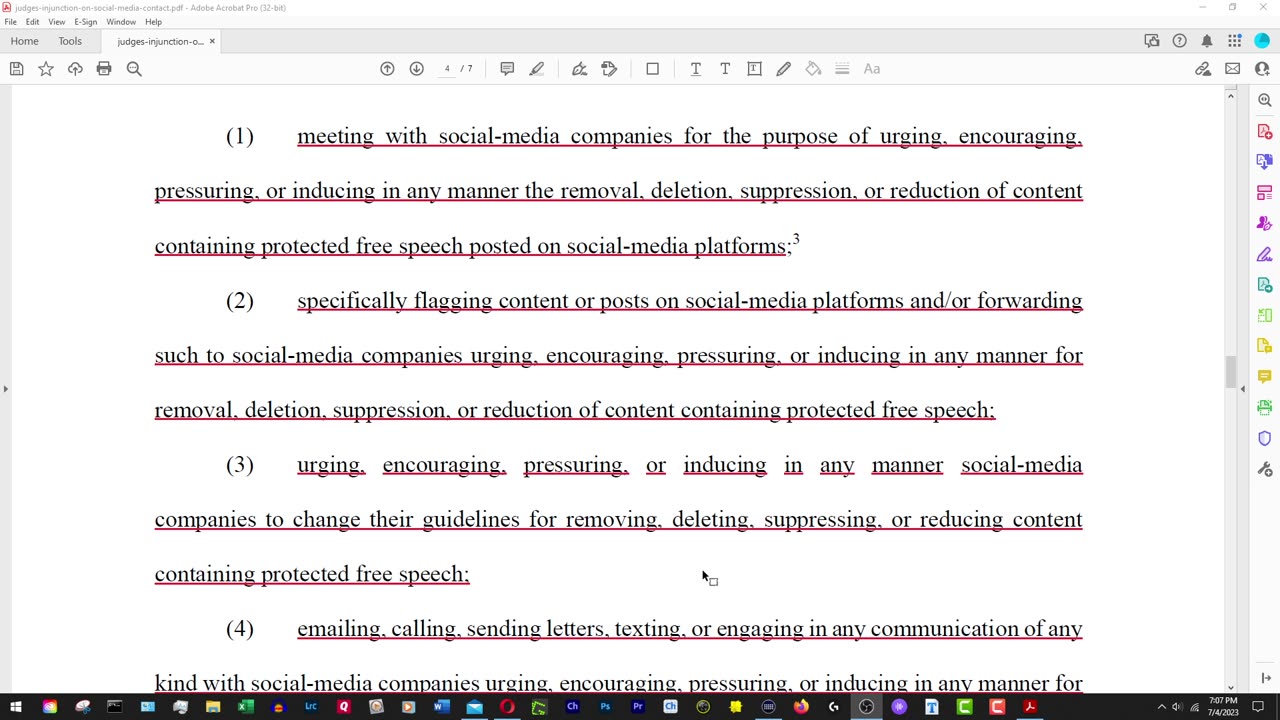Go to next page arrow
Screen dimensions: 1280x720
click(x=416, y=69)
